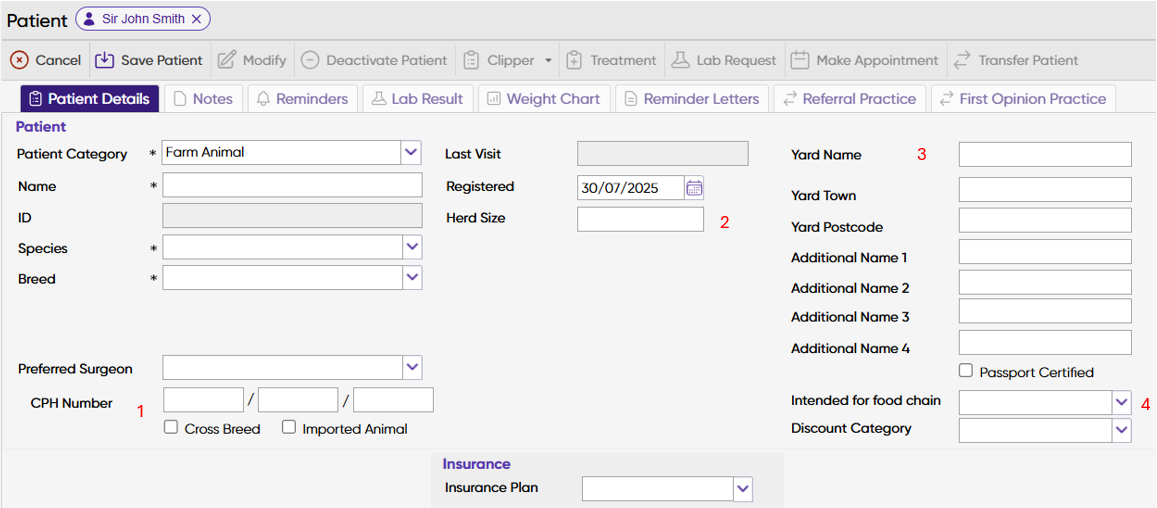
Task: Click the Additional Name 1 field
Action: coord(1045,251)
